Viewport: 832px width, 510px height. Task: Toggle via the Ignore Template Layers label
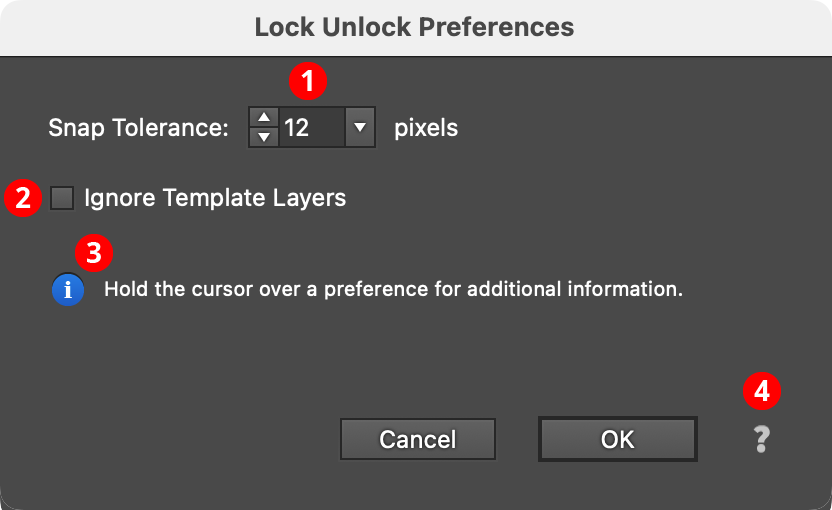pos(215,198)
